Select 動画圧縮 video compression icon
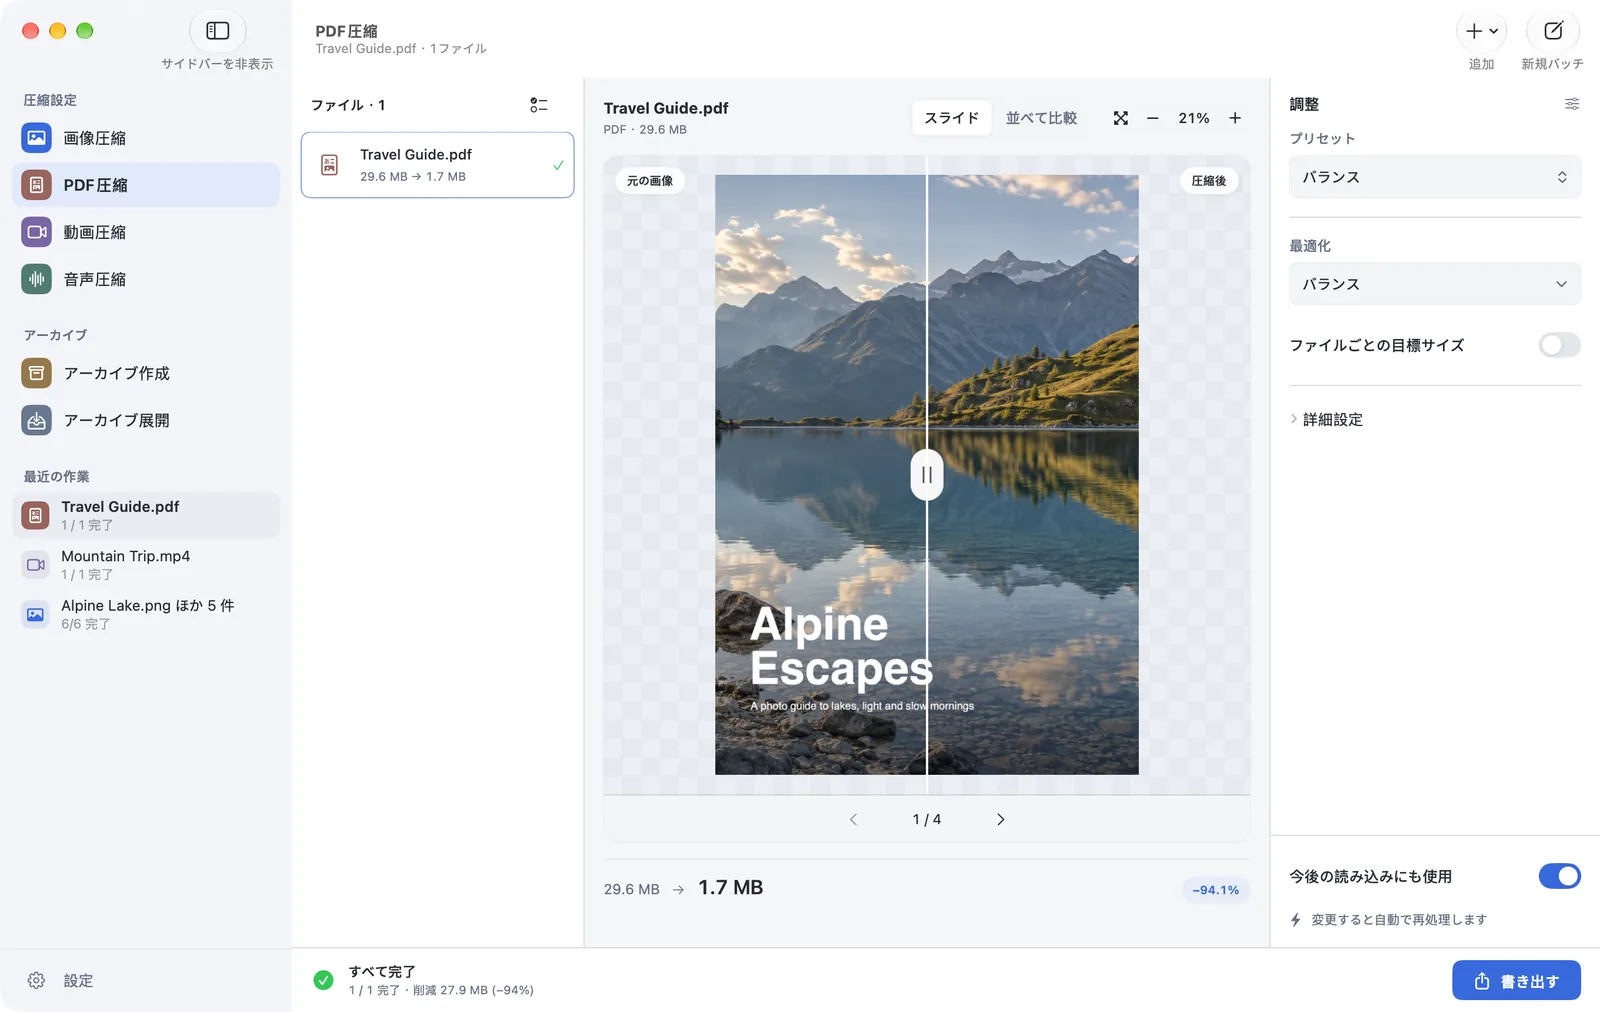This screenshot has width=1600, height=1012. pyautogui.click(x=36, y=232)
